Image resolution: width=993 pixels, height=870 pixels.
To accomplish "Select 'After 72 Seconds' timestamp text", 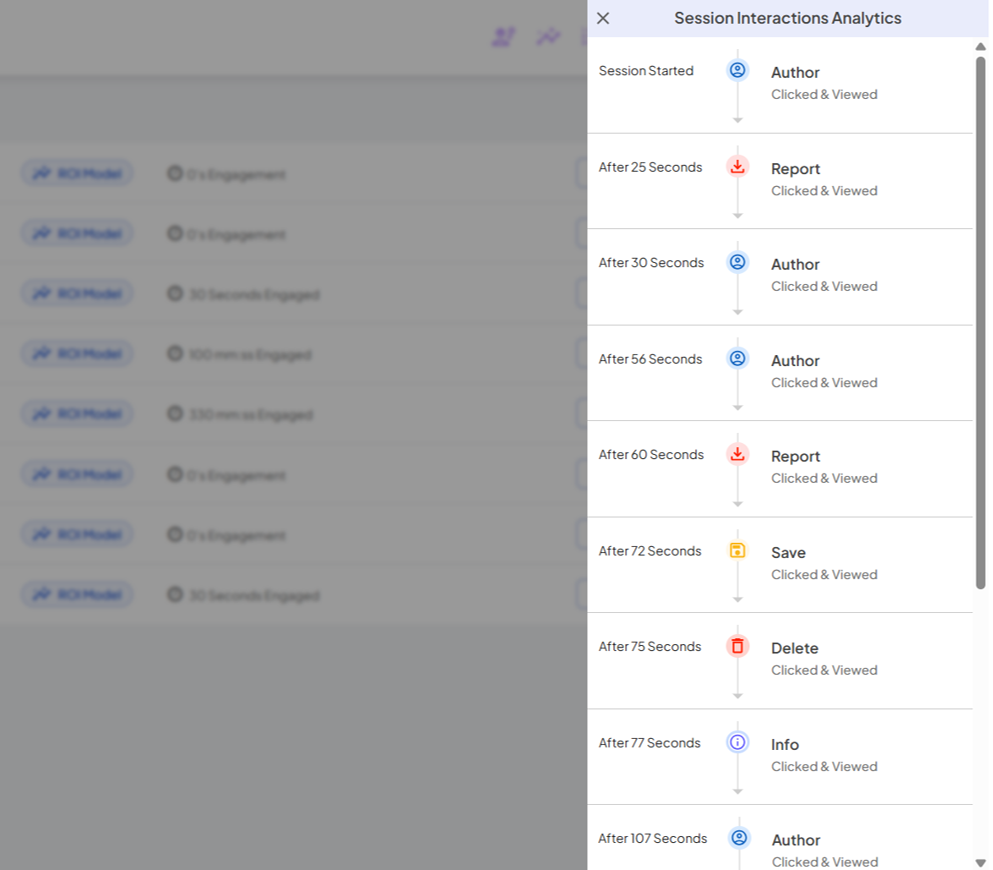I will [x=650, y=551].
